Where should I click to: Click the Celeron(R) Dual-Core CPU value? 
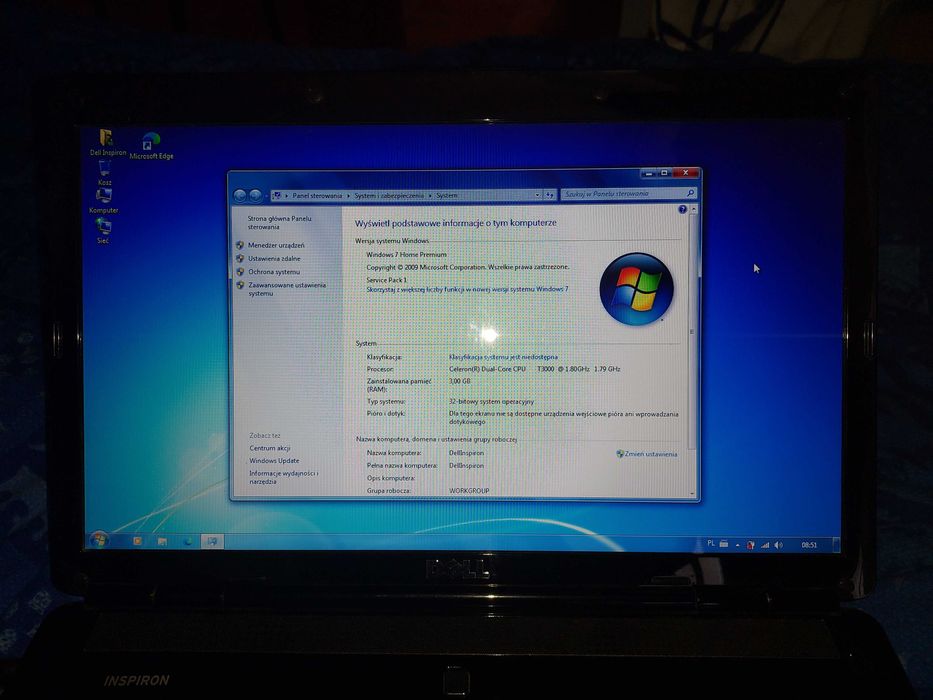tap(534, 369)
